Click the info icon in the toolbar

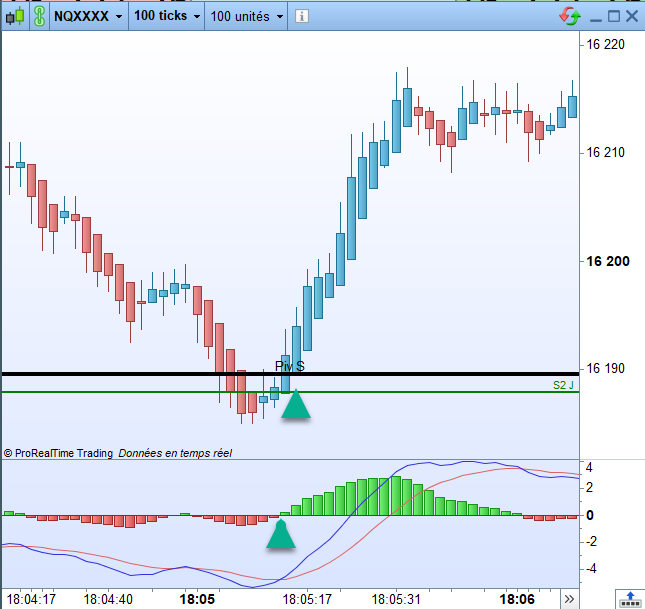pyautogui.click(x=302, y=16)
